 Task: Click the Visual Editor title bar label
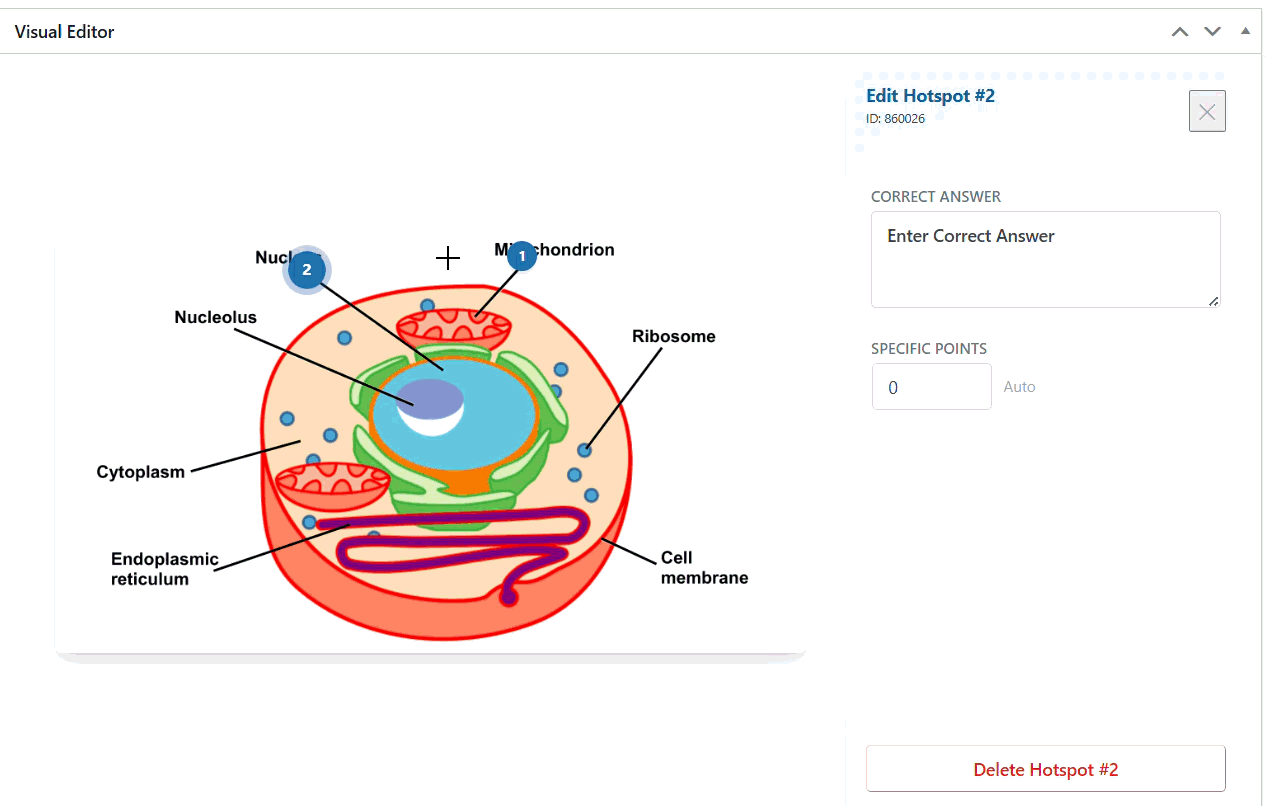coord(63,31)
